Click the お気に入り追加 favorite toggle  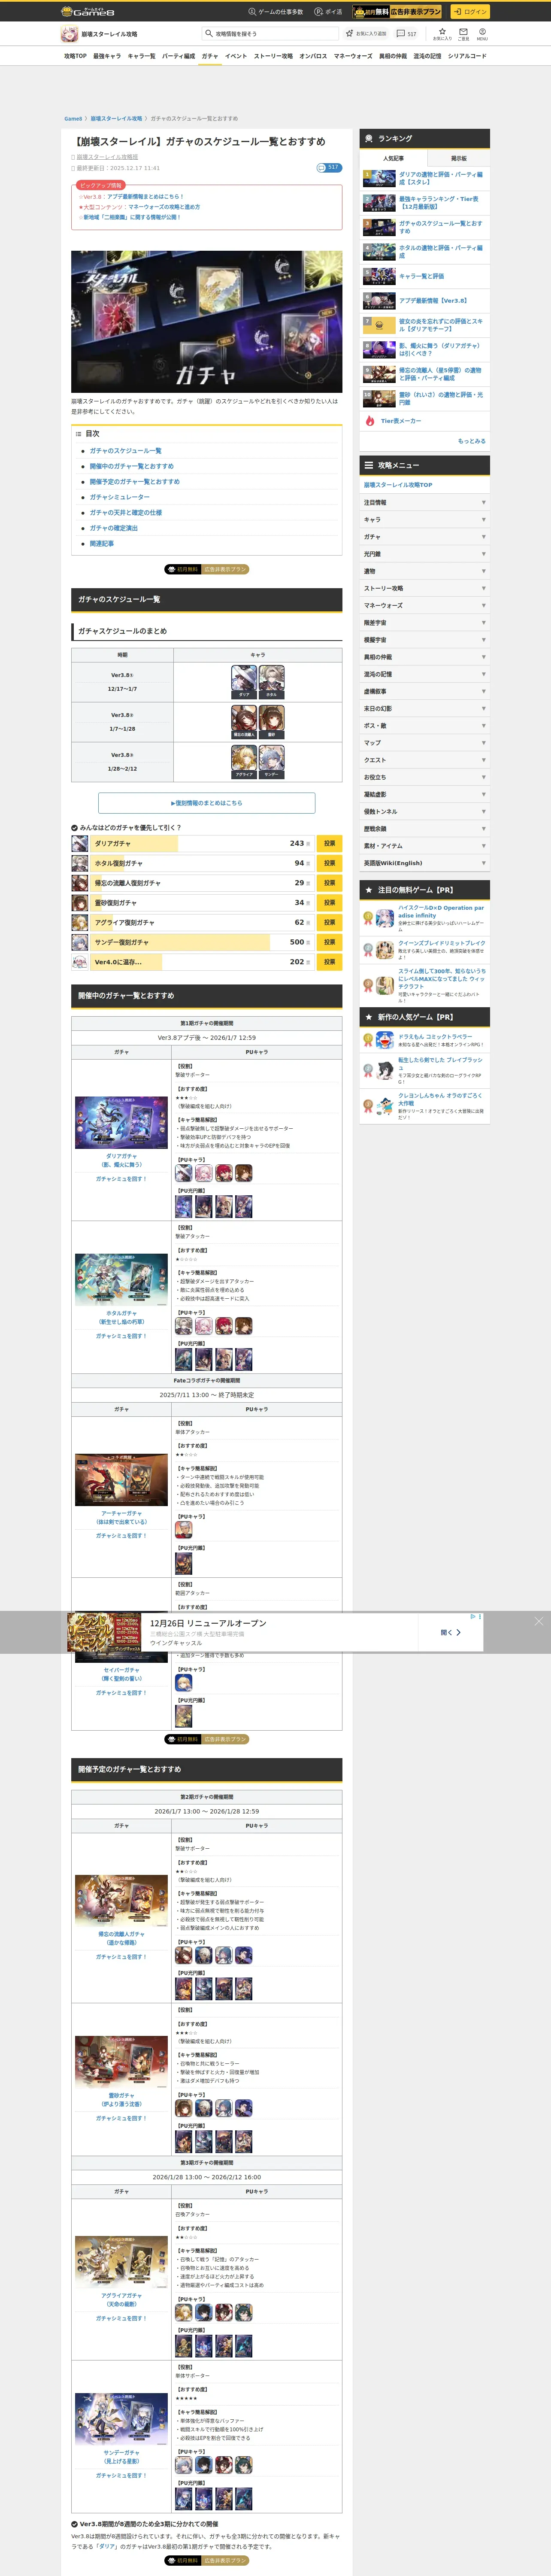[x=366, y=34]
